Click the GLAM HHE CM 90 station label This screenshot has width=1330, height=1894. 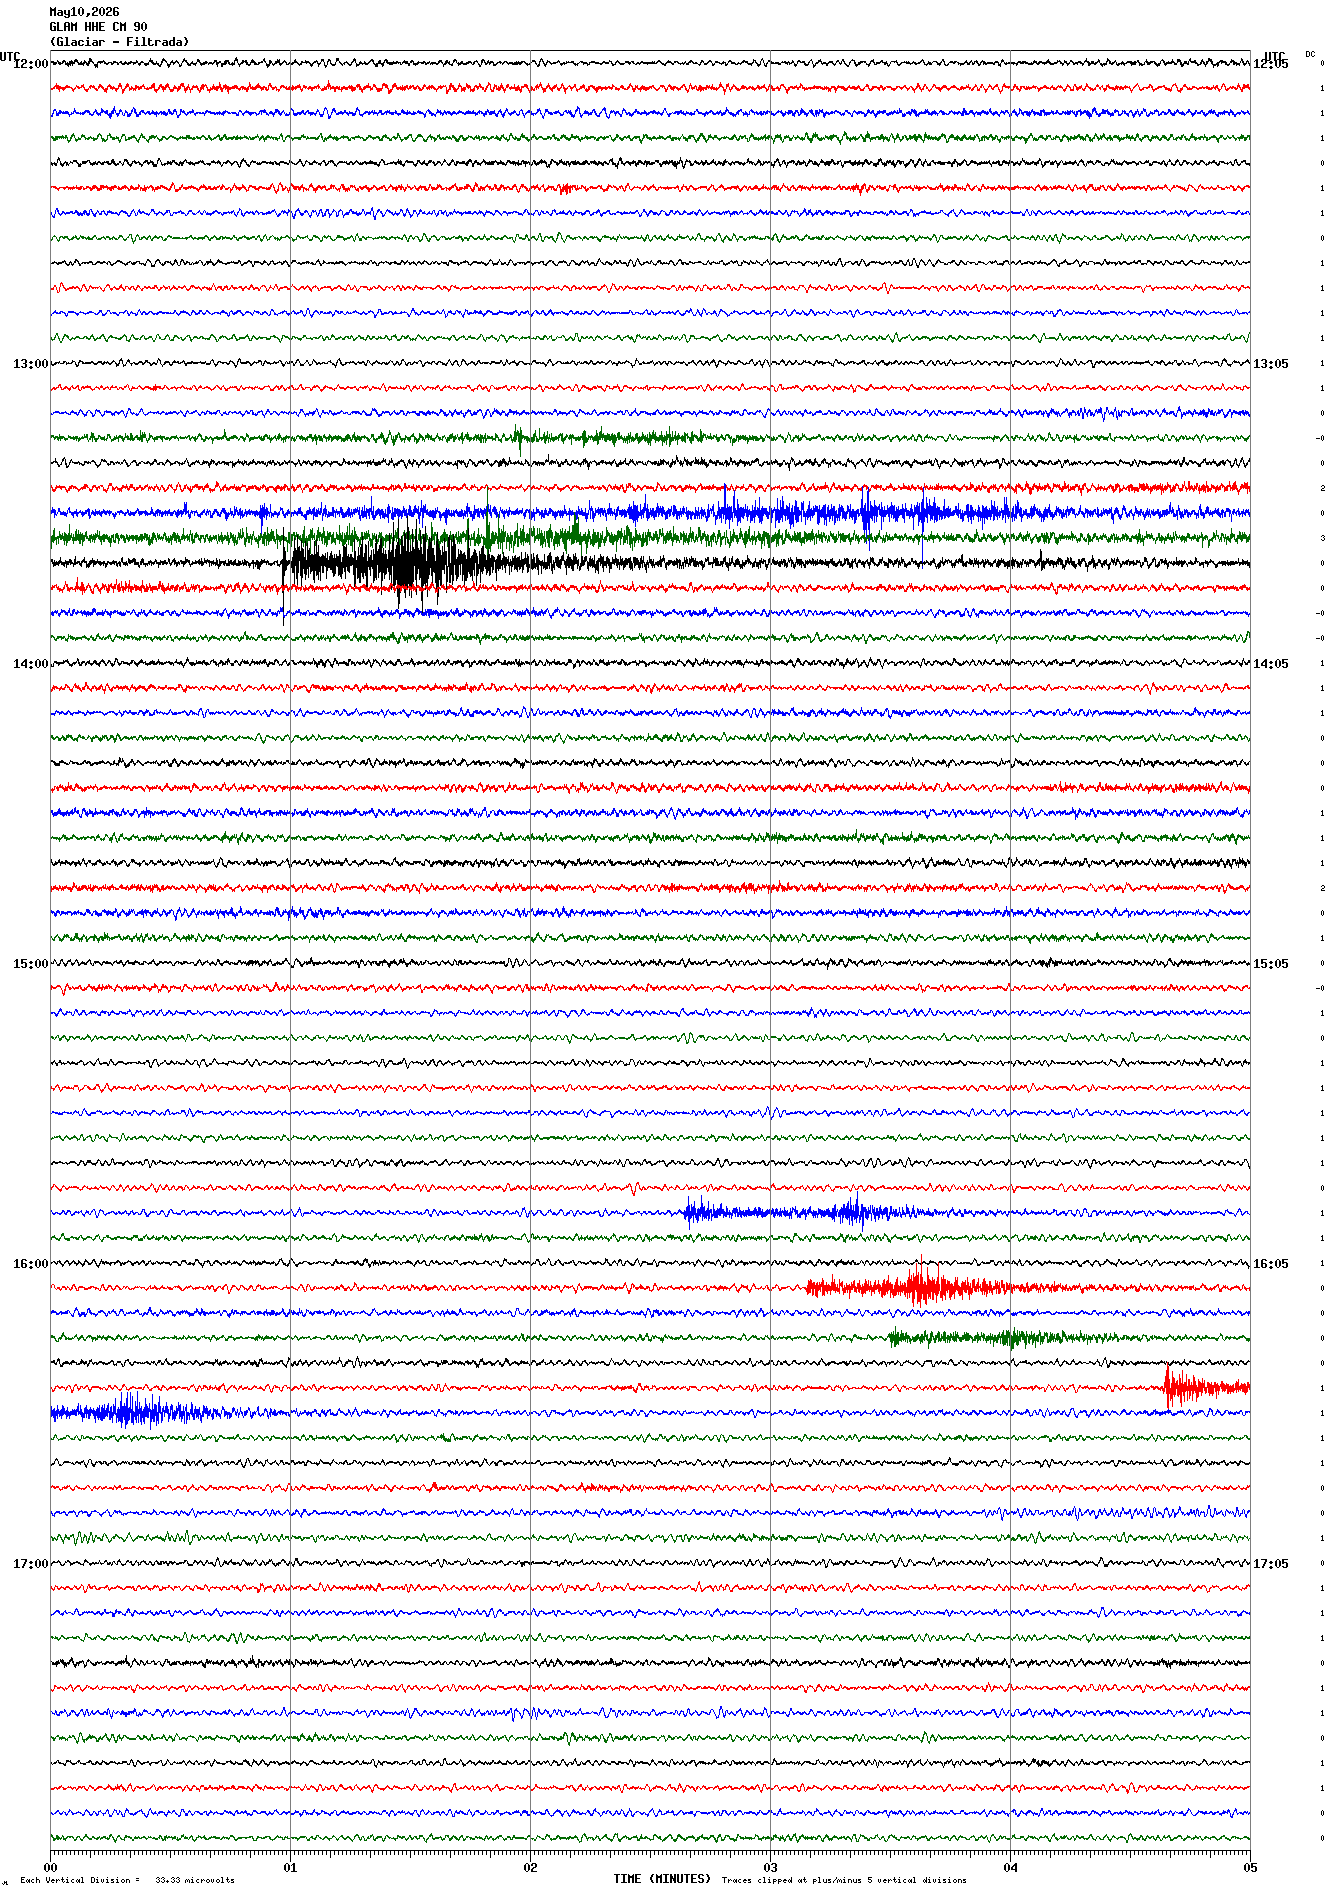[x=98, y=27]
